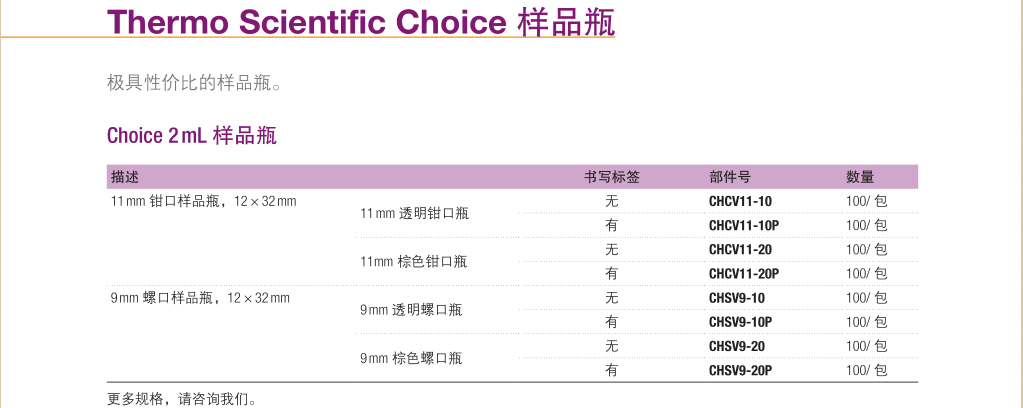The height and width of the screenshot is (408, 1023).
Task: Click the 9 mm 棕色螺口瓶 cell
Action: (x=411, y=358)
